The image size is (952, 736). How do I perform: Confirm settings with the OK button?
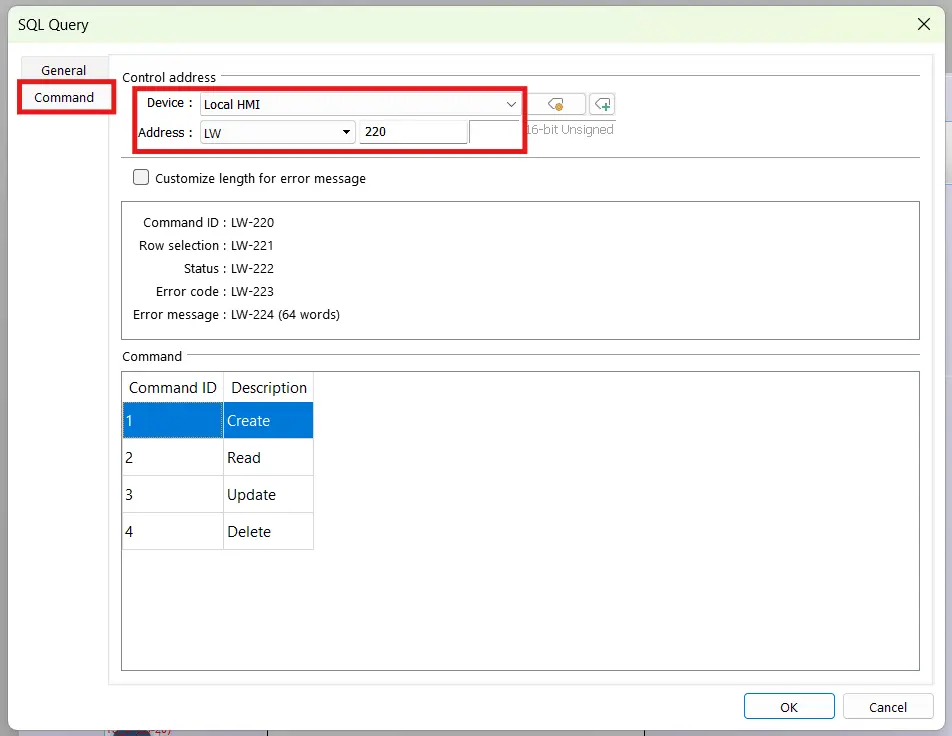click(x=788, y=706)
